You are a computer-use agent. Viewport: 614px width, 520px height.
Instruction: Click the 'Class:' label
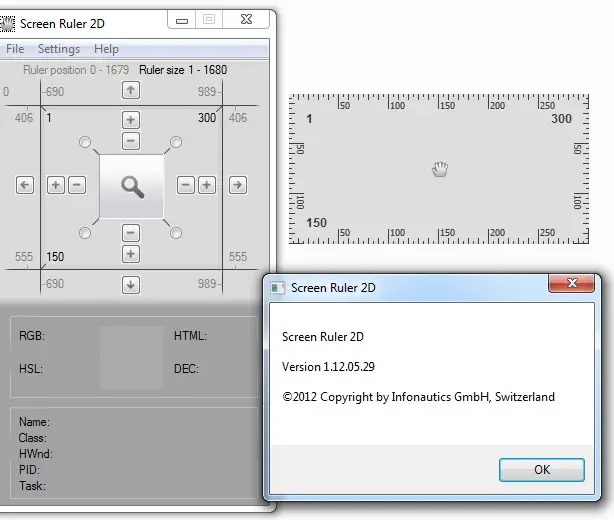pos(33,438)
